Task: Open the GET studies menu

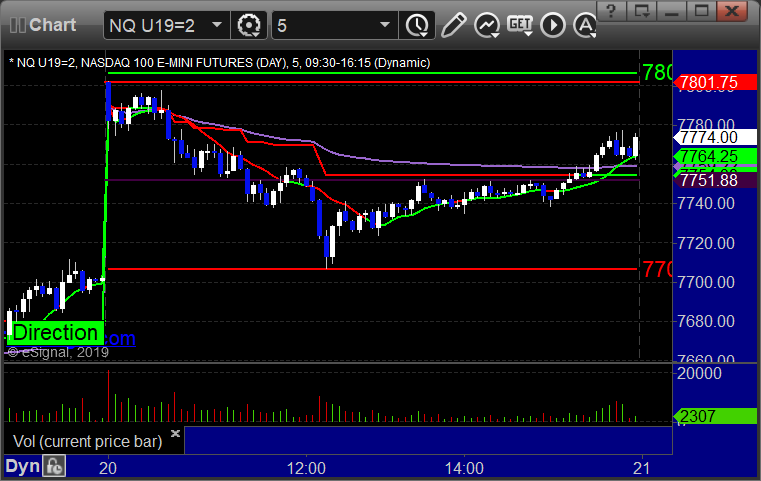Action: 520,25
